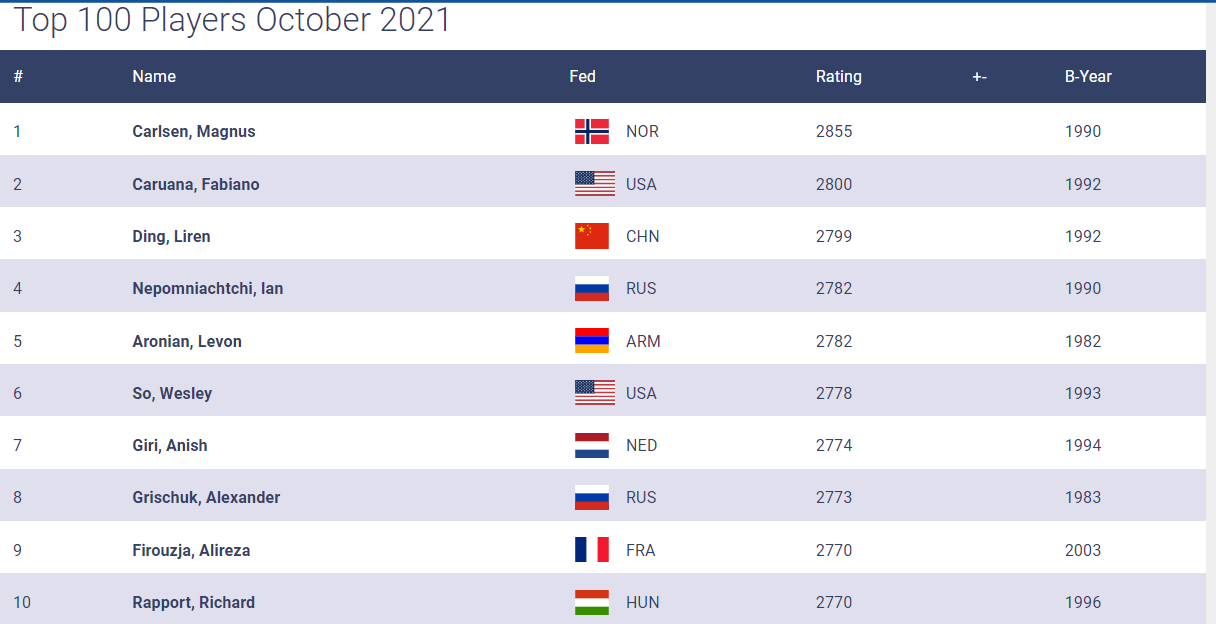Click the USA flag in Caruana's row

tap(595, 184)
